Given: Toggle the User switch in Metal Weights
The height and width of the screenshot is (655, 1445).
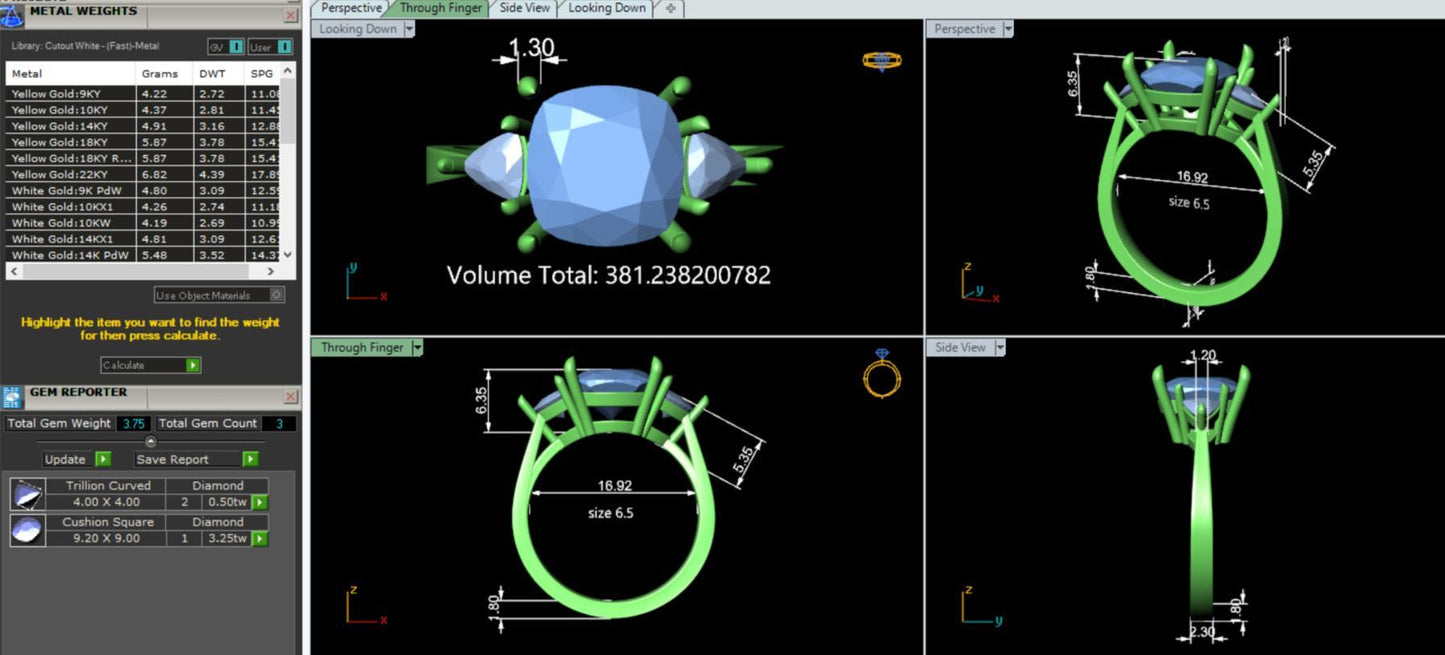Looking at the screenshot, I should click(283, 46).
